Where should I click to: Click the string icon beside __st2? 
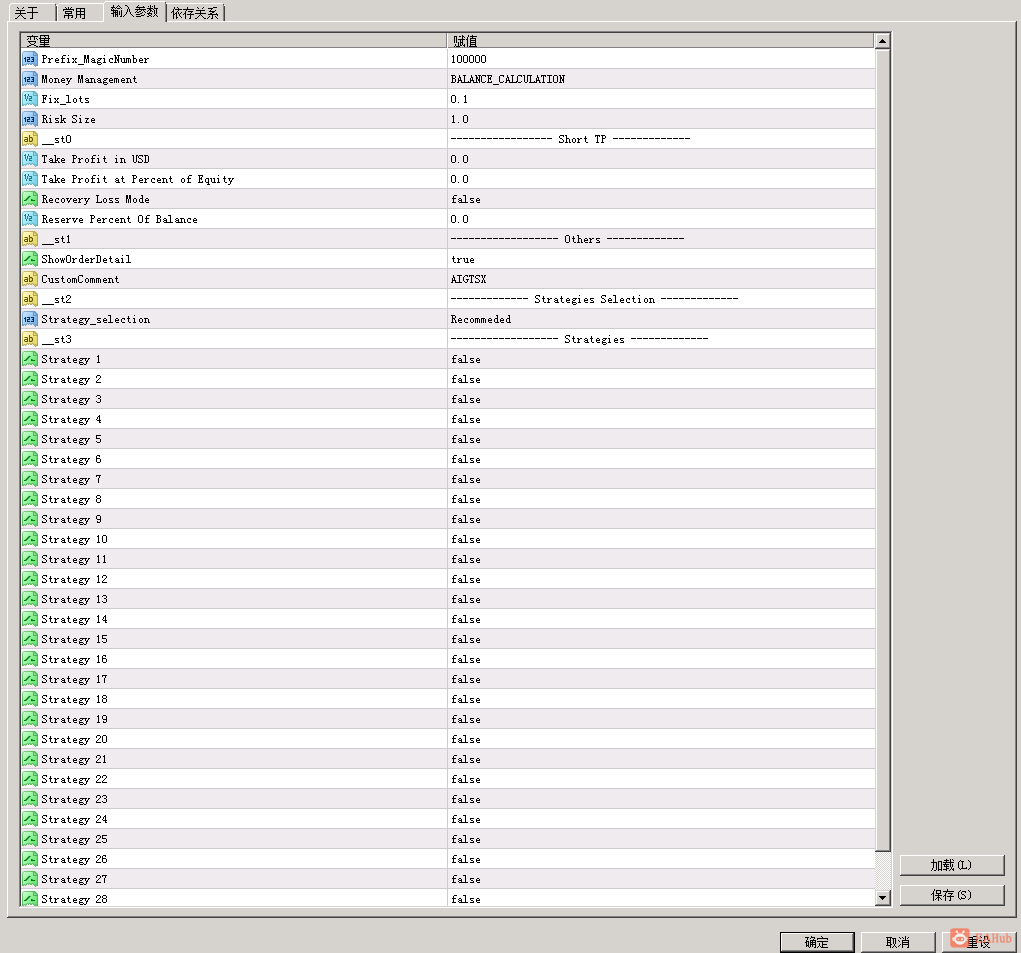coord(30,299)
